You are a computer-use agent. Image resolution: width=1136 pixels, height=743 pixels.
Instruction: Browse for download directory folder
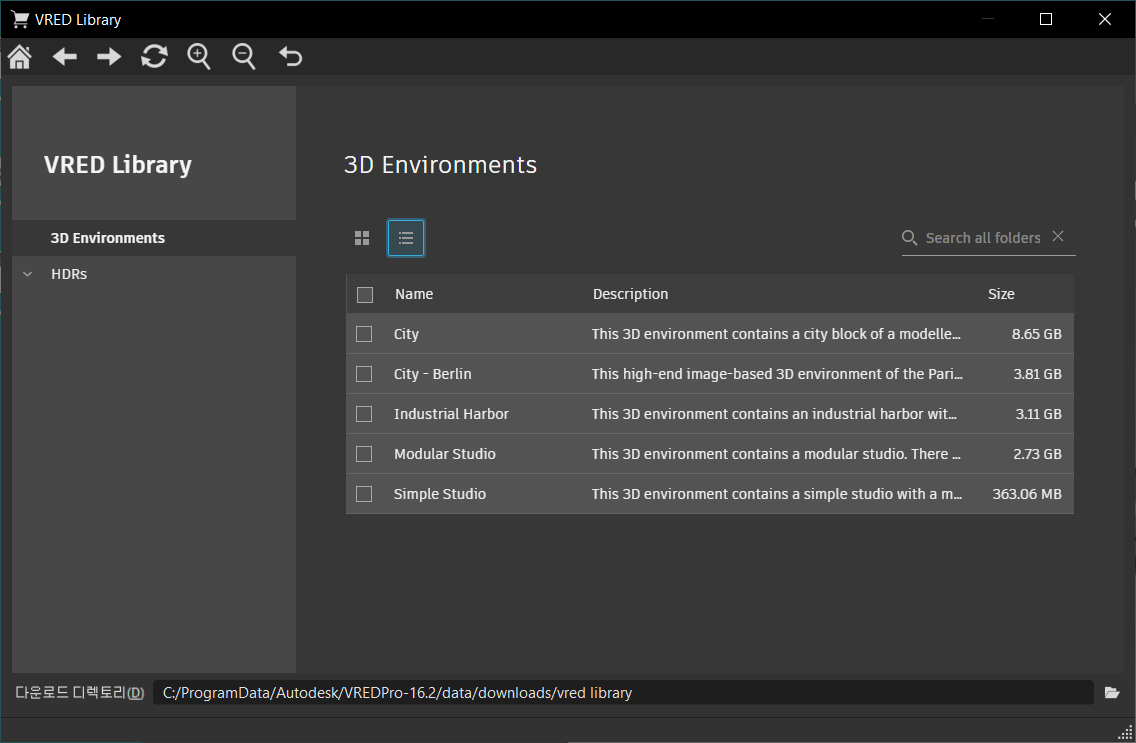1112,692
